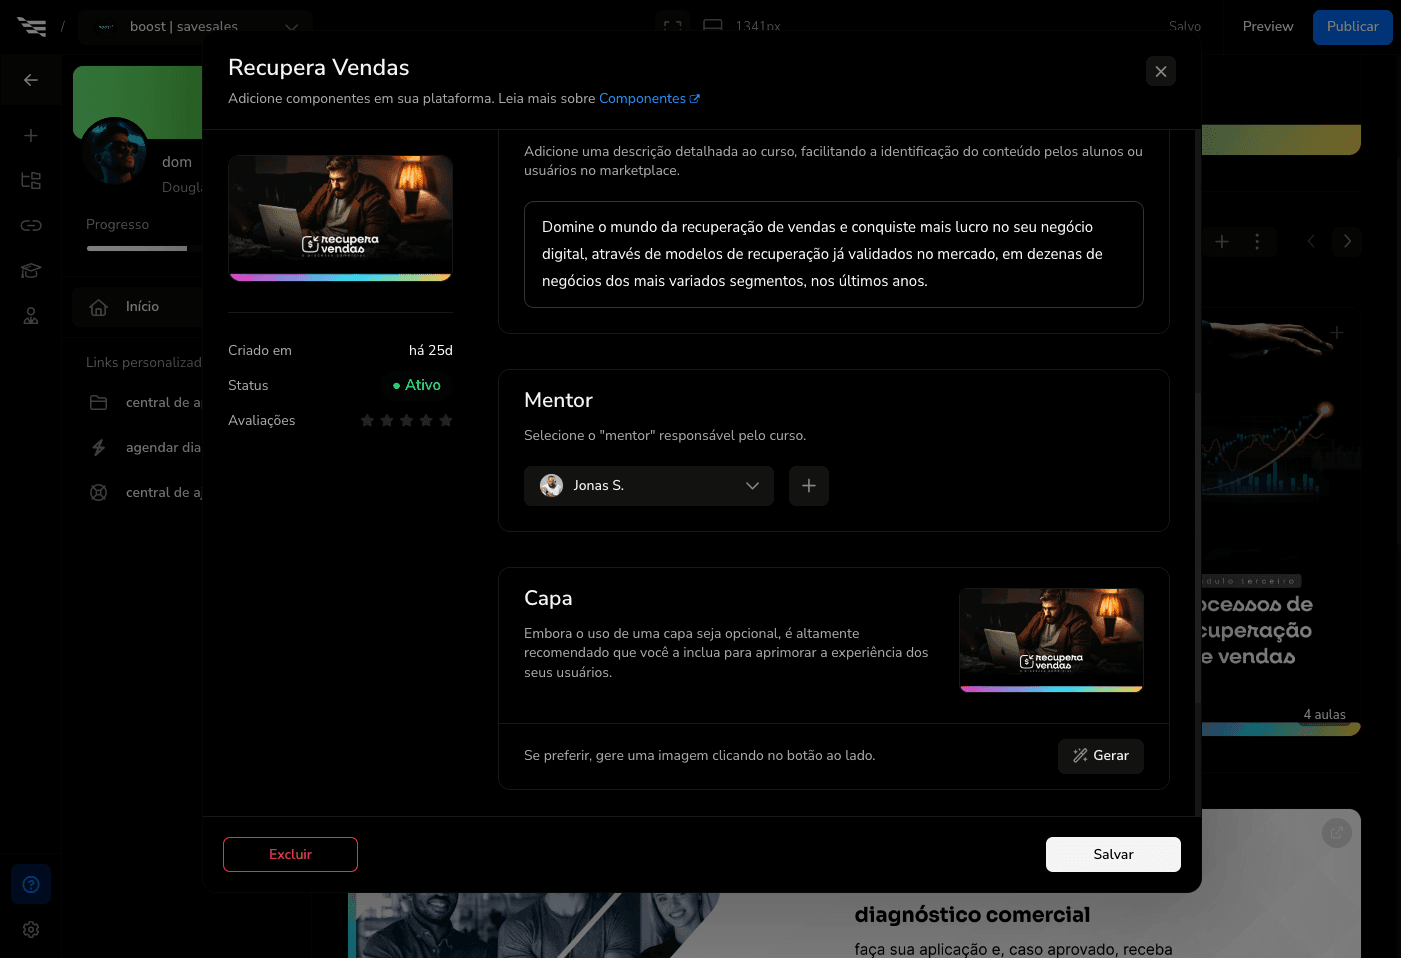Rate using the Avaliações stars
This screenshot has height=958, width=1401.
pyautogui.click(x=406, y=420)
